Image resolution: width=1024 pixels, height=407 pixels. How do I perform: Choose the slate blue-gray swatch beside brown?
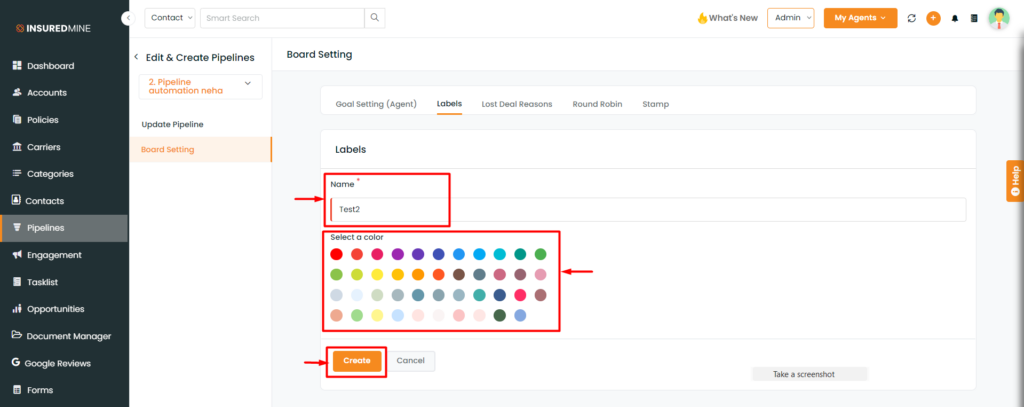[x=479, y=274]
